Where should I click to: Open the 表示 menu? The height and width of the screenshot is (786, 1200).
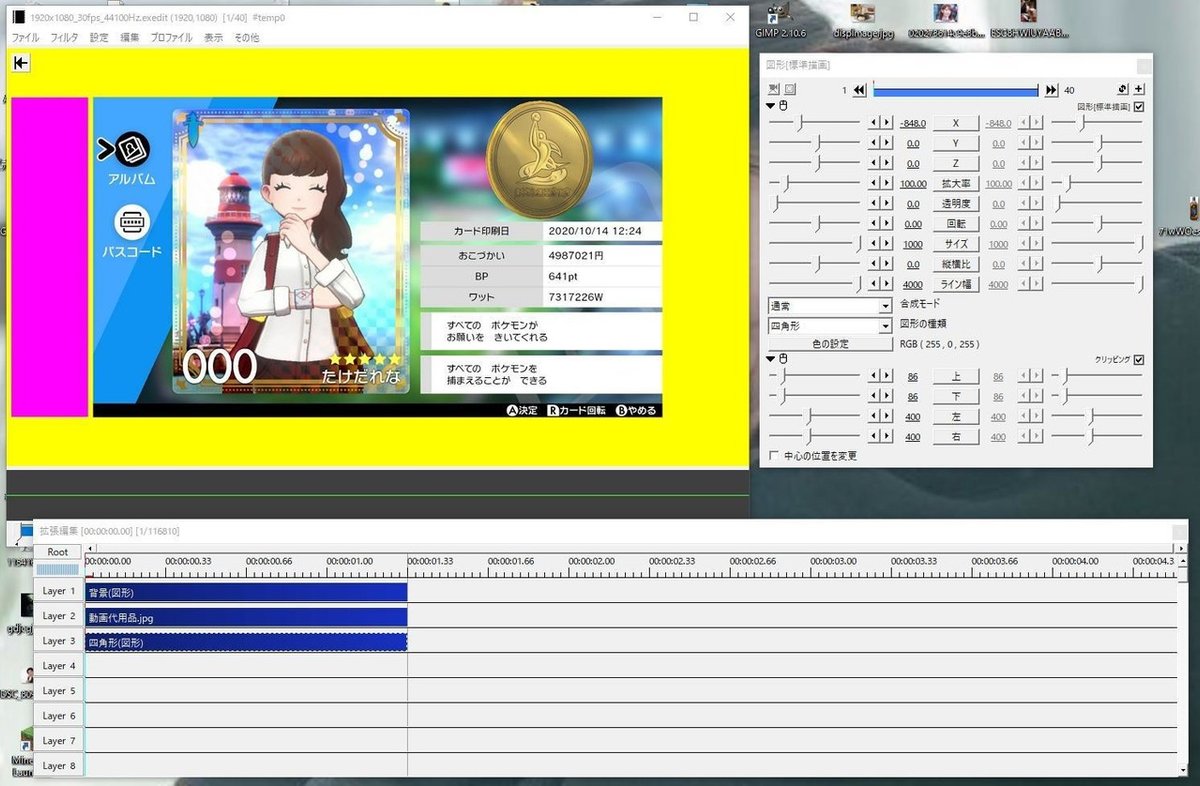214,37
